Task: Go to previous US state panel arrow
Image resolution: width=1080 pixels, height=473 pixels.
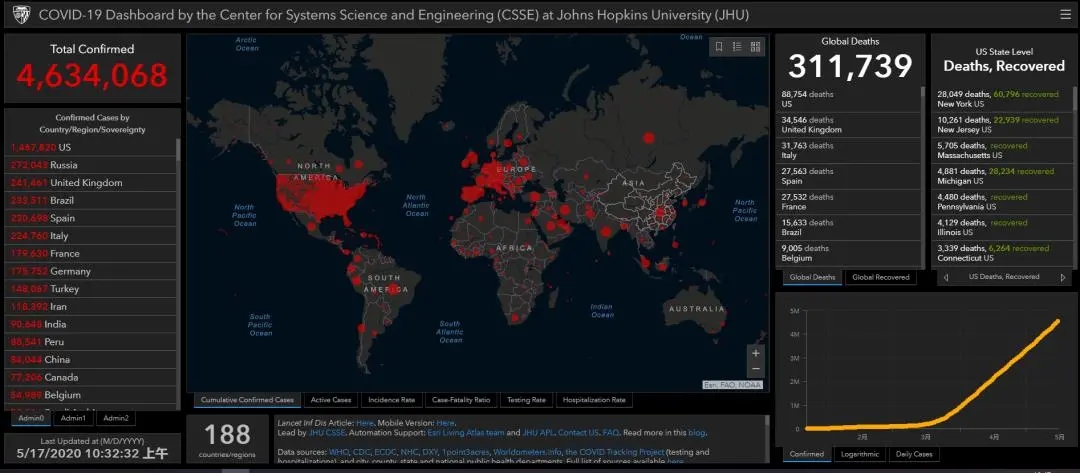Action: pos(946,277)
